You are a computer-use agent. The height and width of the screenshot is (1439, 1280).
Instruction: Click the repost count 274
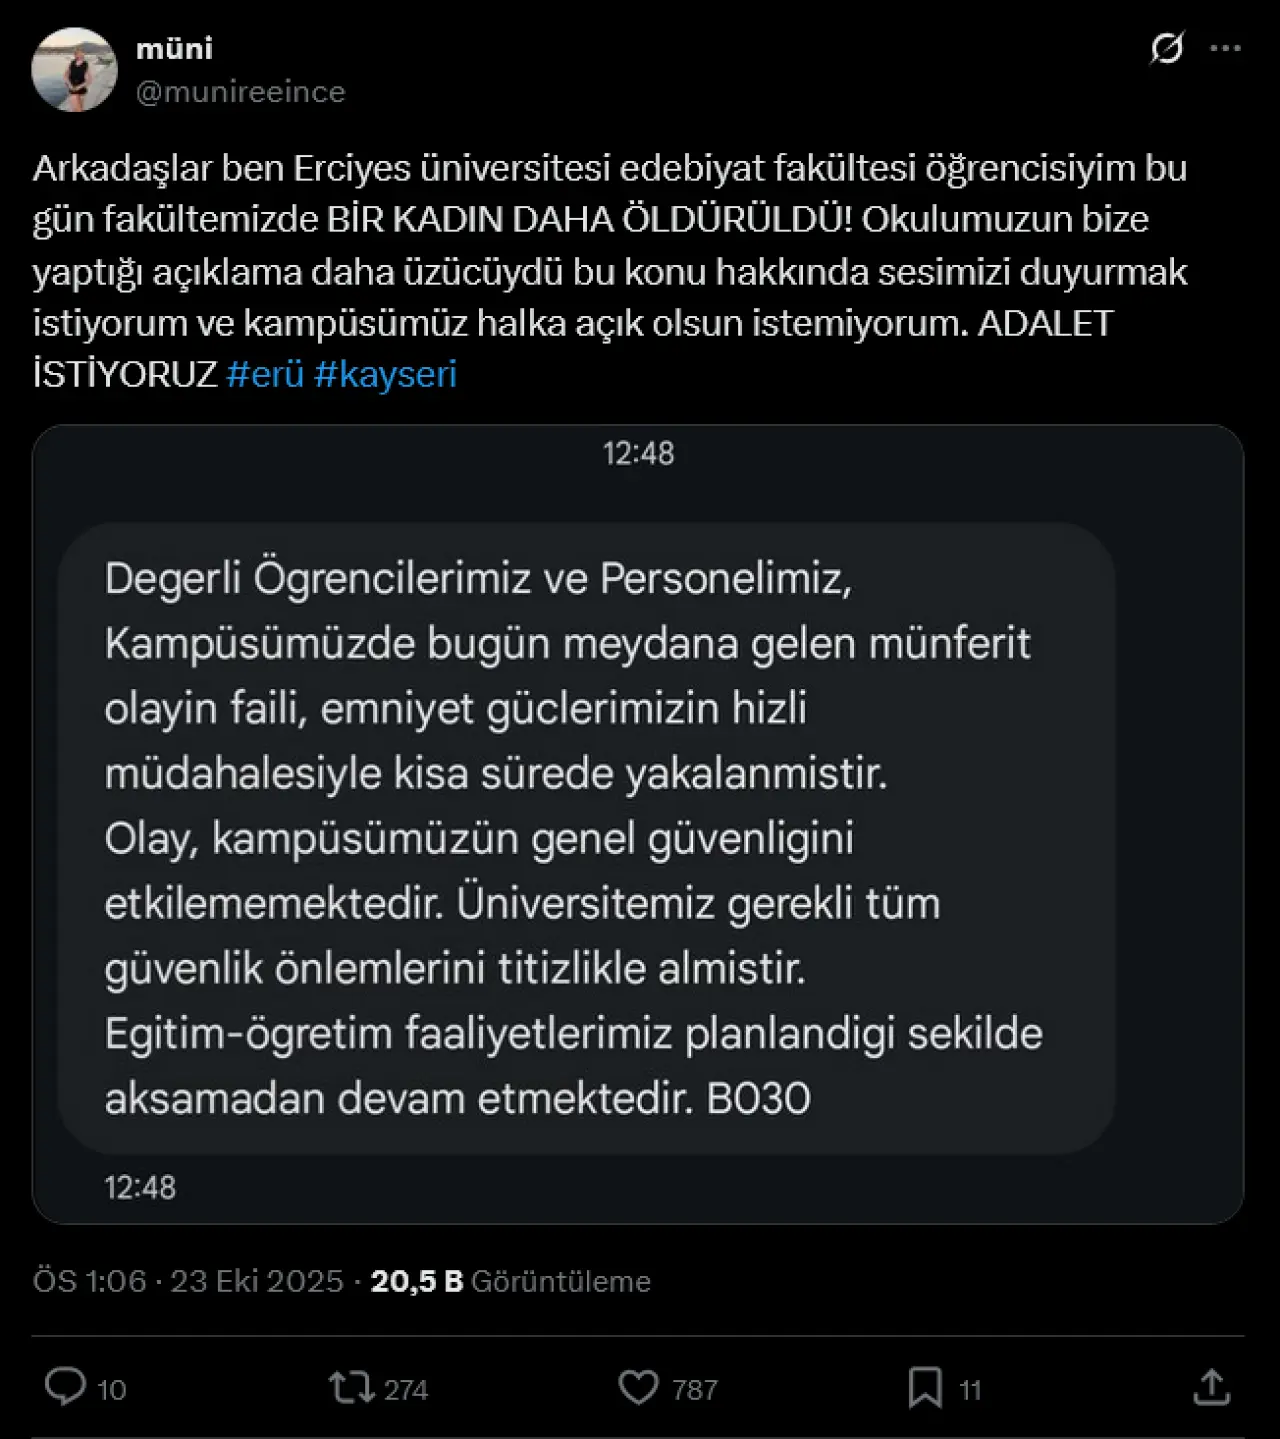pos(406,1390)
